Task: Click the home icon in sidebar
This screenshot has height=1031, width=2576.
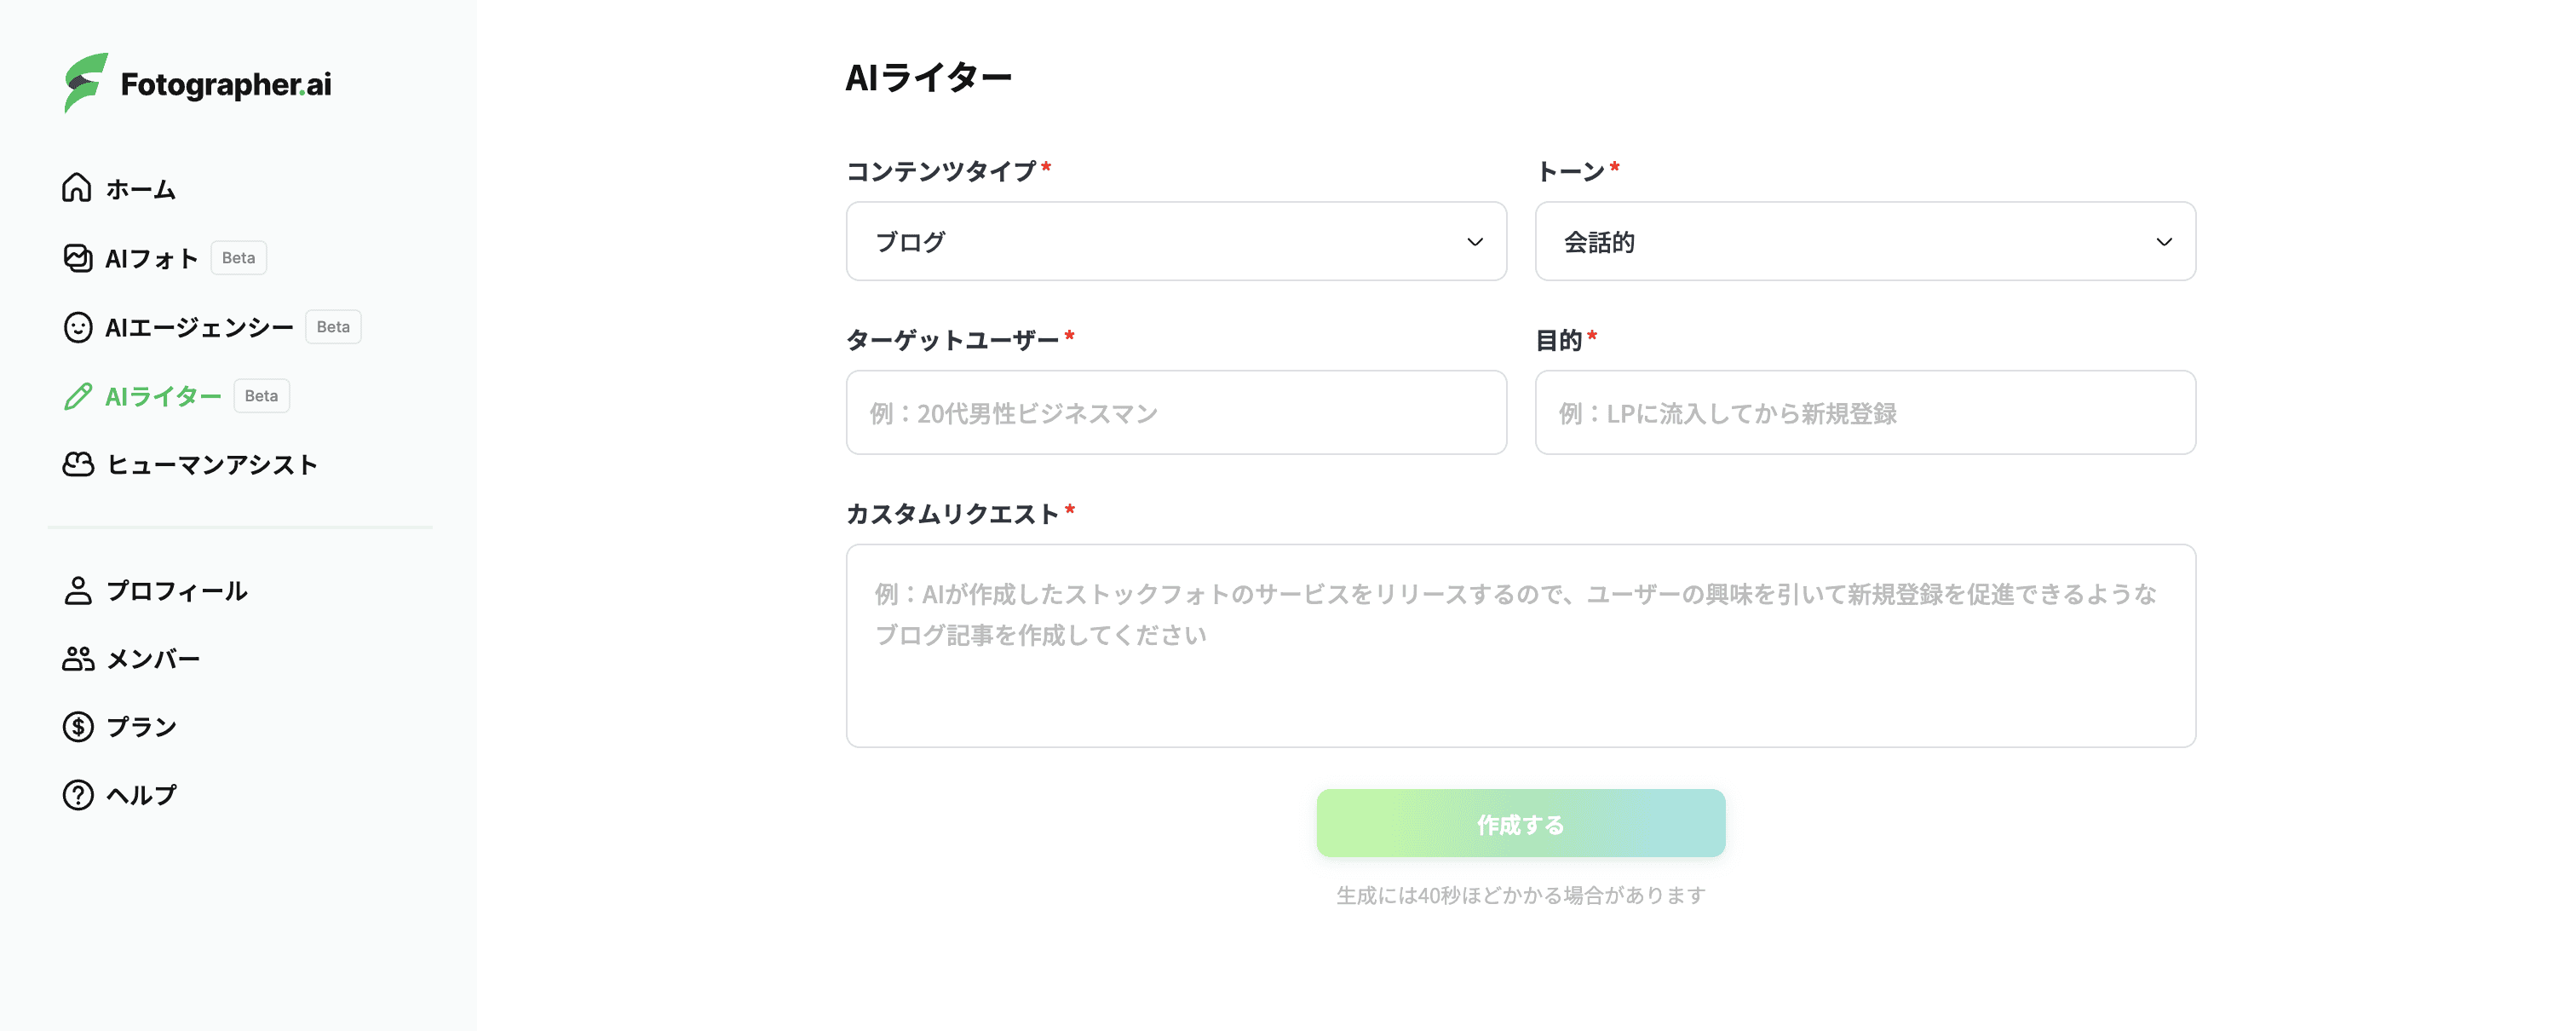Action: pos(77,188)
